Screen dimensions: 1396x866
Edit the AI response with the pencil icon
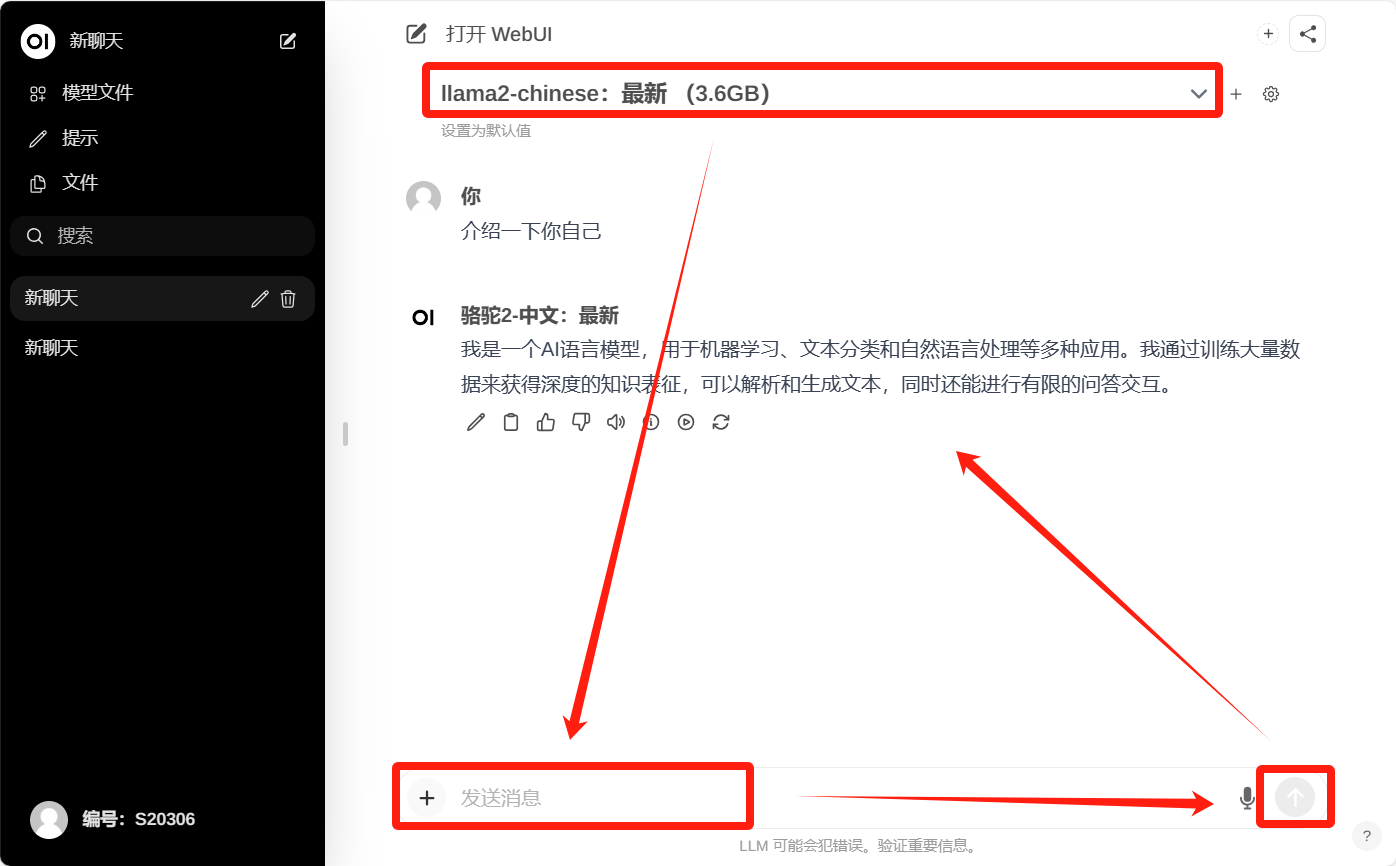(x=476, y=422)
